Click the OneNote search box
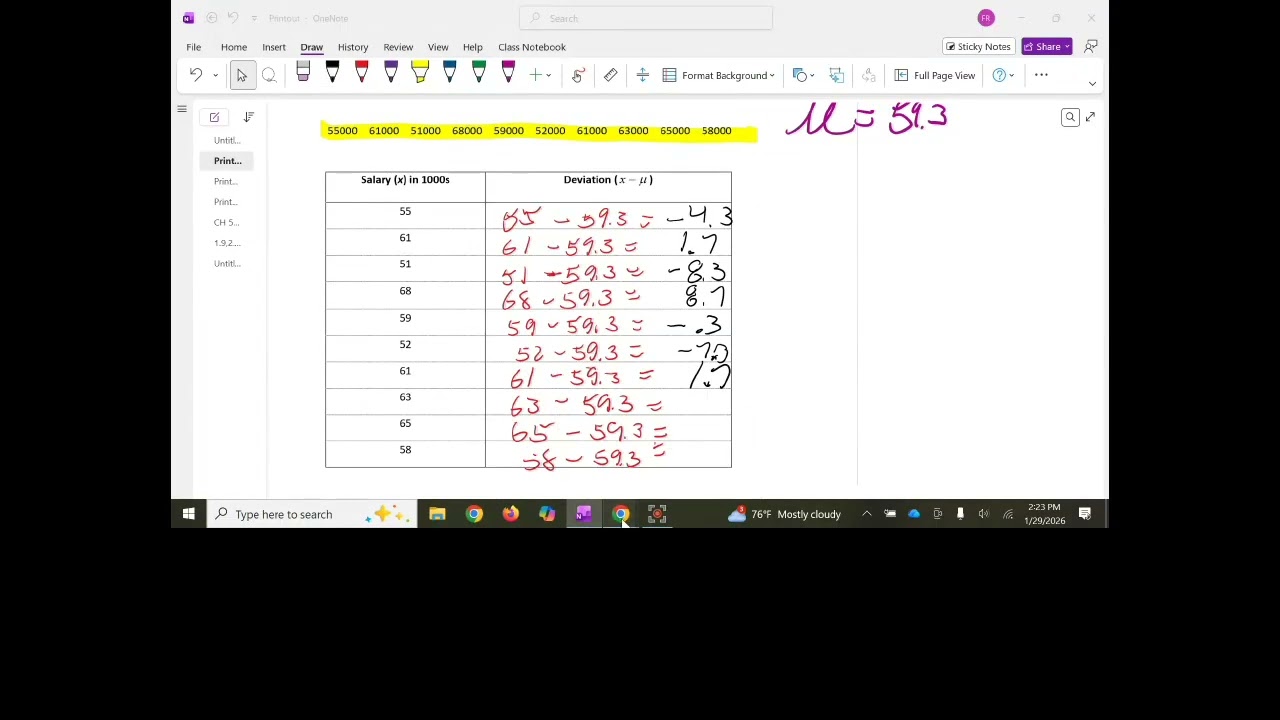 (x=646, y=18)
